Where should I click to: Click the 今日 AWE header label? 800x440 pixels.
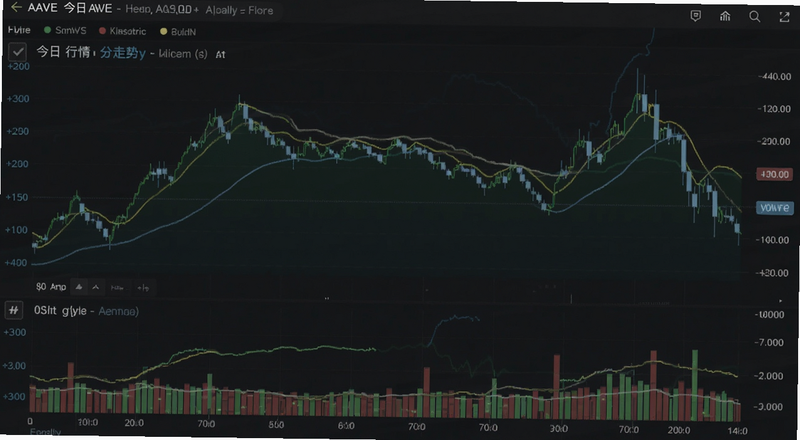tap(88, 9)
